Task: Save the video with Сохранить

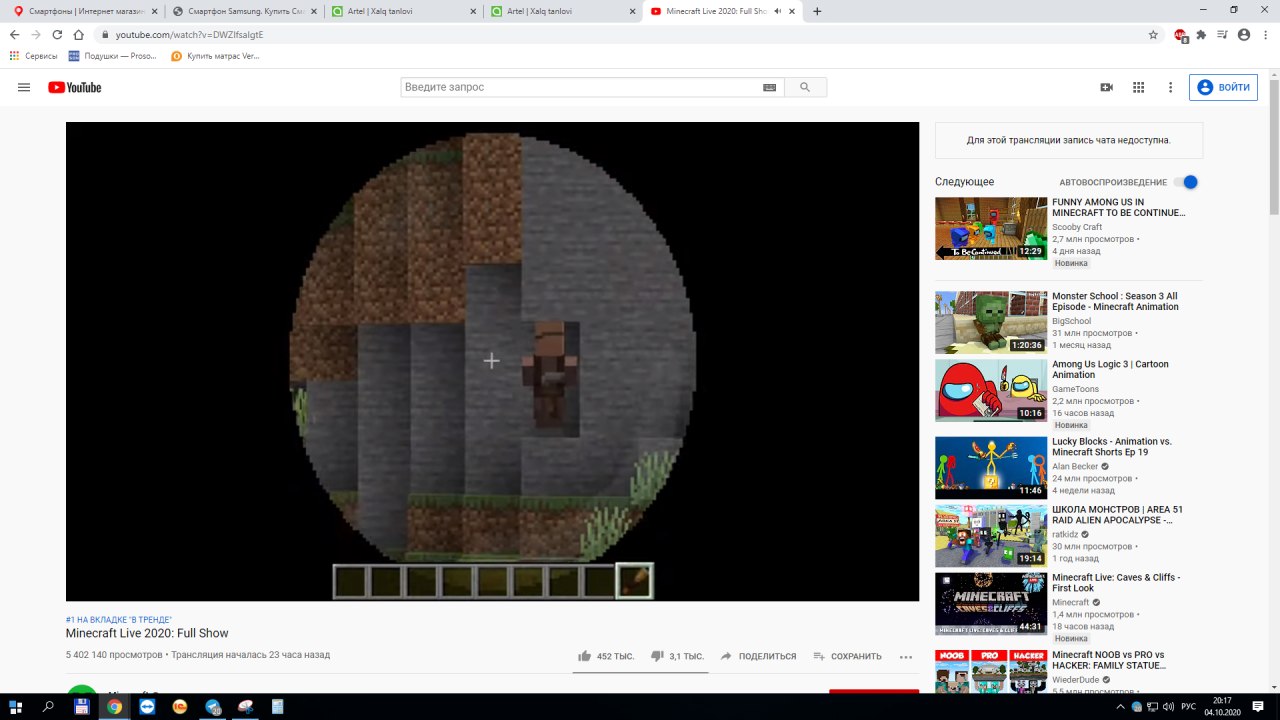Action: 847,656
